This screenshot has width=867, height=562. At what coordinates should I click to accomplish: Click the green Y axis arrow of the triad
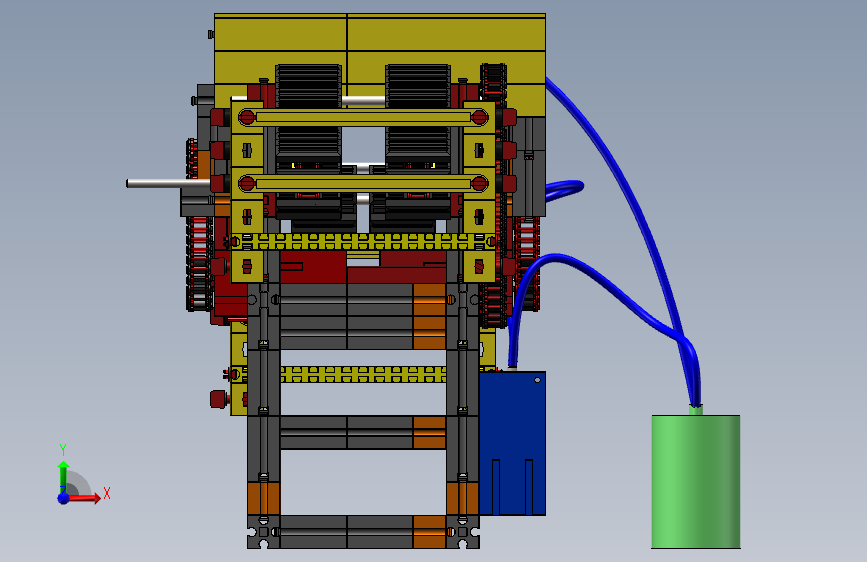[63, 476]
